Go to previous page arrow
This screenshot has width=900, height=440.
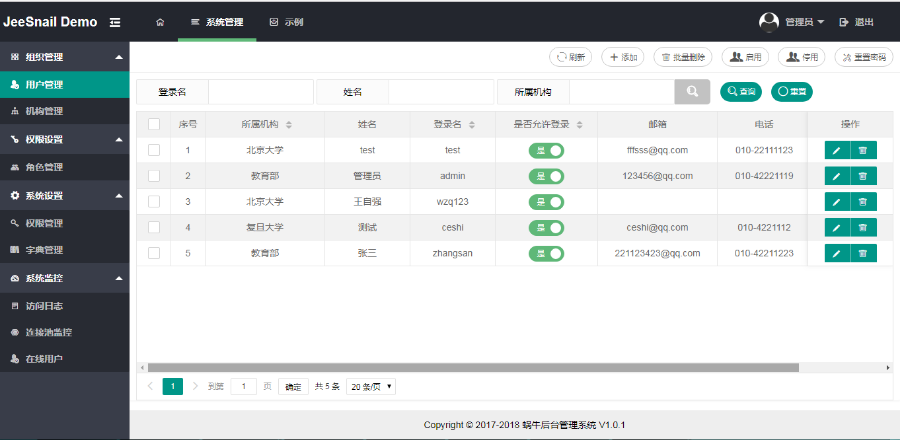pyautogui.click(x=150, y=387)
